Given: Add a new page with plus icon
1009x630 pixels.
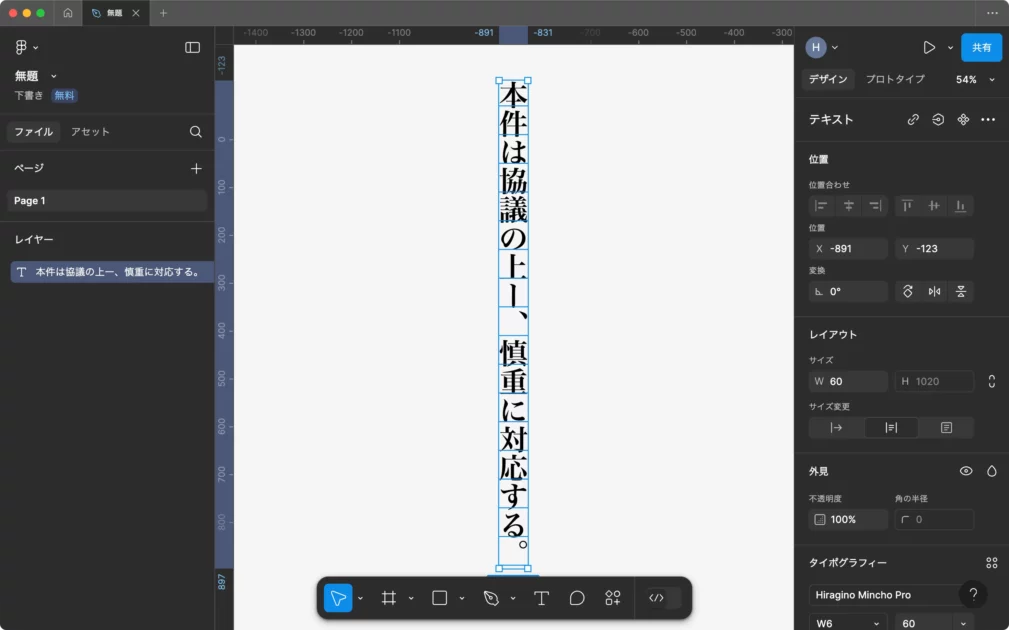Looking at the screenshot, I should pyautogui.click(x=196, y=169).
